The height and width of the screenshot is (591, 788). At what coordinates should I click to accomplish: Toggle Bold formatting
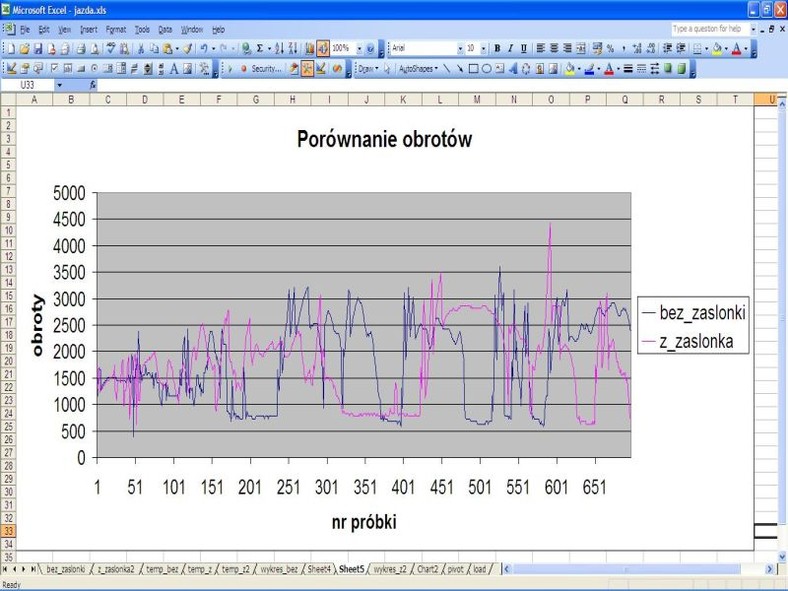point(497,48)
